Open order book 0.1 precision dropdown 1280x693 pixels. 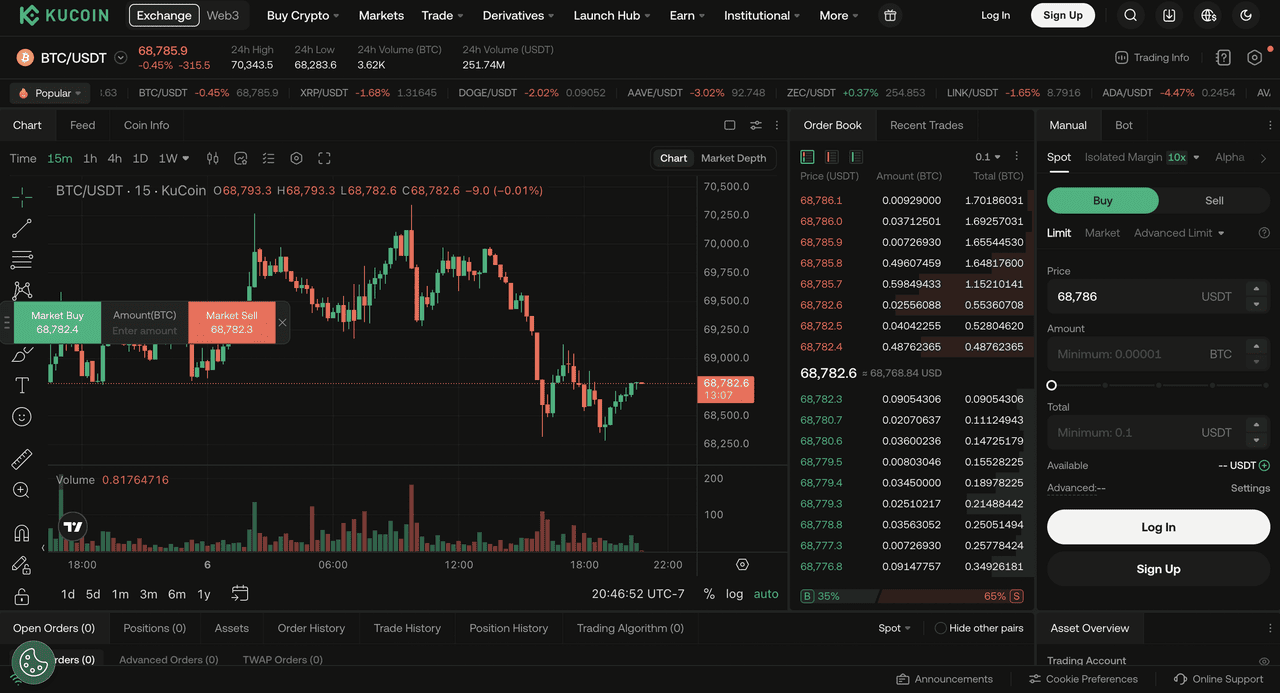click(988, 157)
